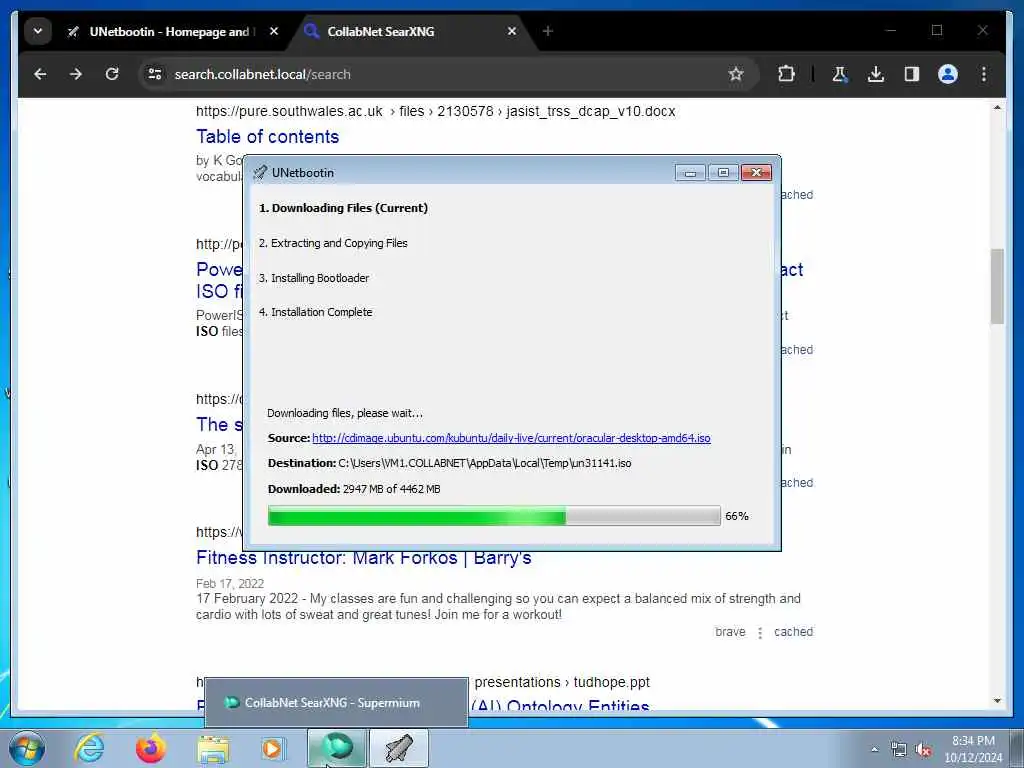The height and width of the screenshot is (768, 1024).
Task: Launch Internet Explorer from the taskbar
Action: click(89, 748)
